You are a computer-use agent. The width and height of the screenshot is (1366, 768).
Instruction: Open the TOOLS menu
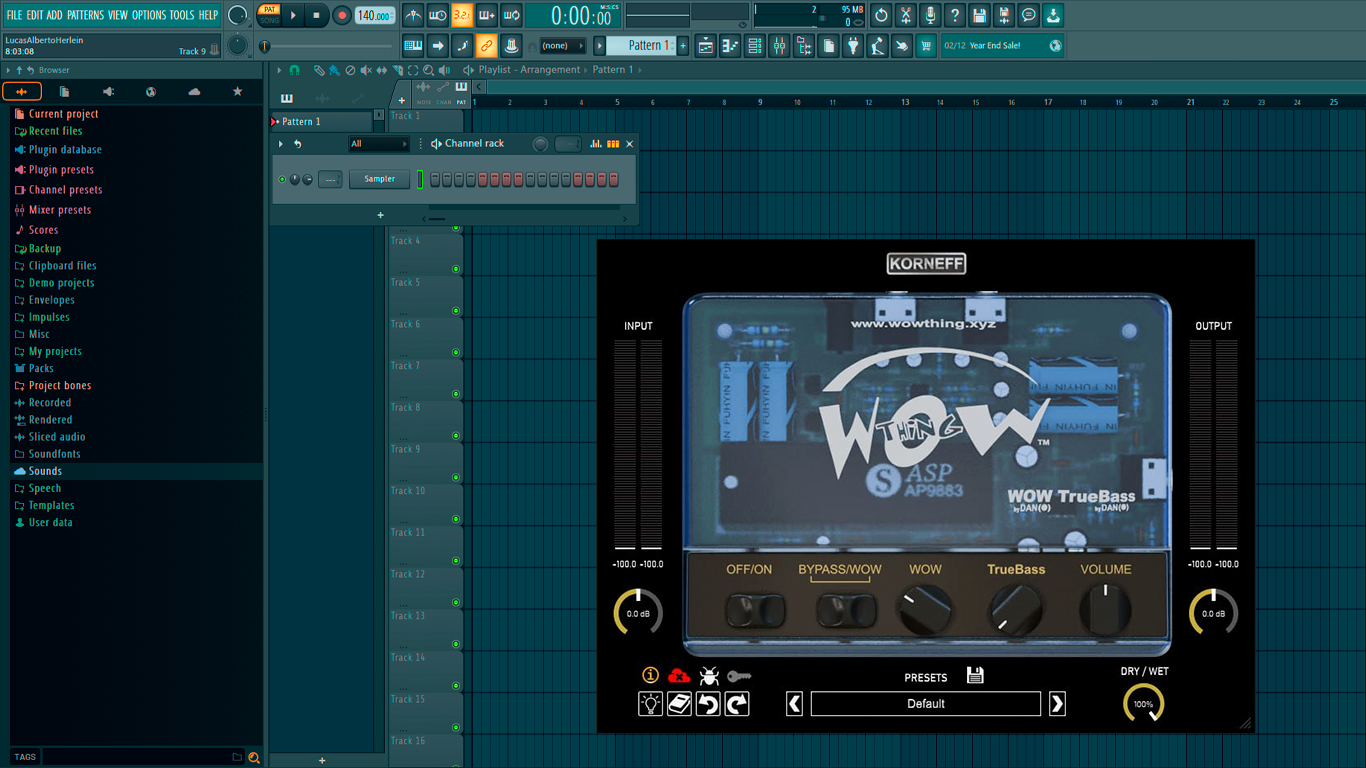click(182, 15)
